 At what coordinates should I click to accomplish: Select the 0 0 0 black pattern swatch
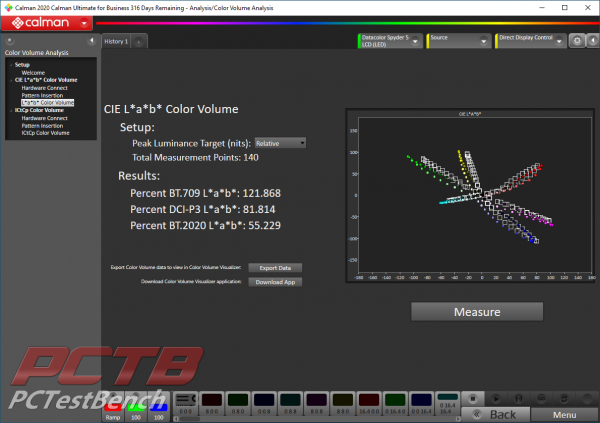186,404
